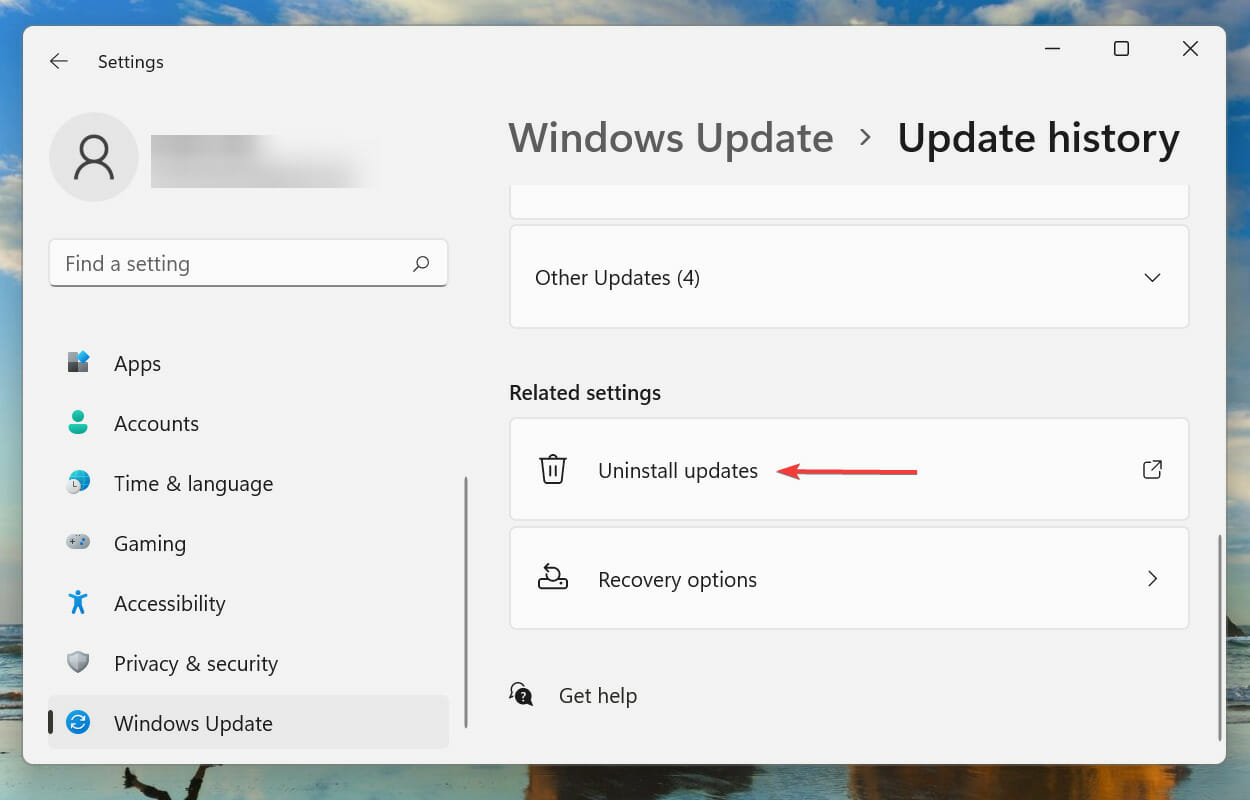Open Privacy & security settings
The image size is (1250, 800).
[248, 663]
